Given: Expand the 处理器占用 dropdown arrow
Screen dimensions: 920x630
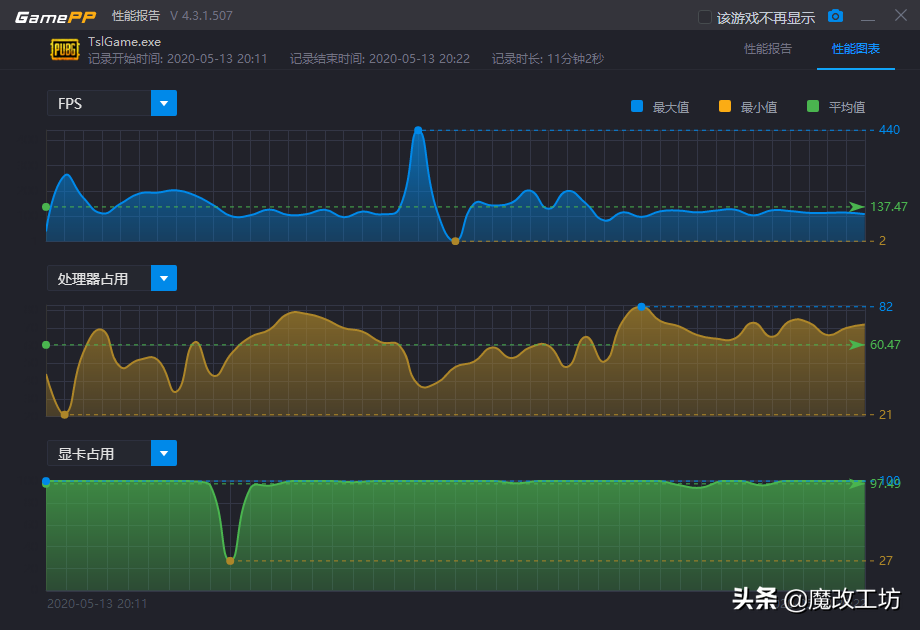Looking at the screenshot, I should coord(164,278).
